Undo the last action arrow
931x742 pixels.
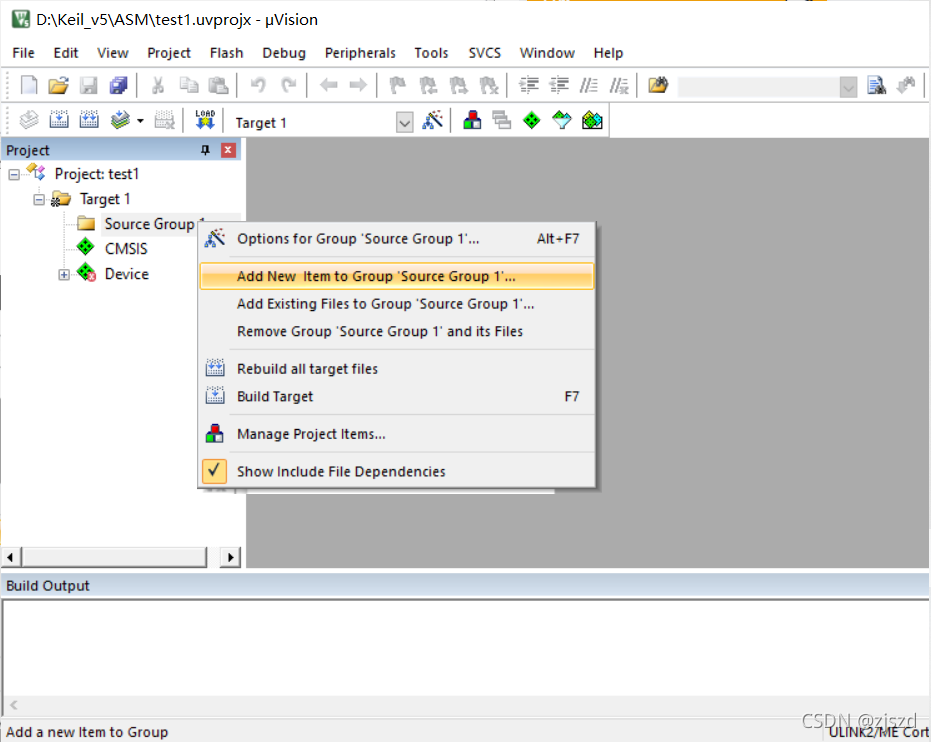258,85
